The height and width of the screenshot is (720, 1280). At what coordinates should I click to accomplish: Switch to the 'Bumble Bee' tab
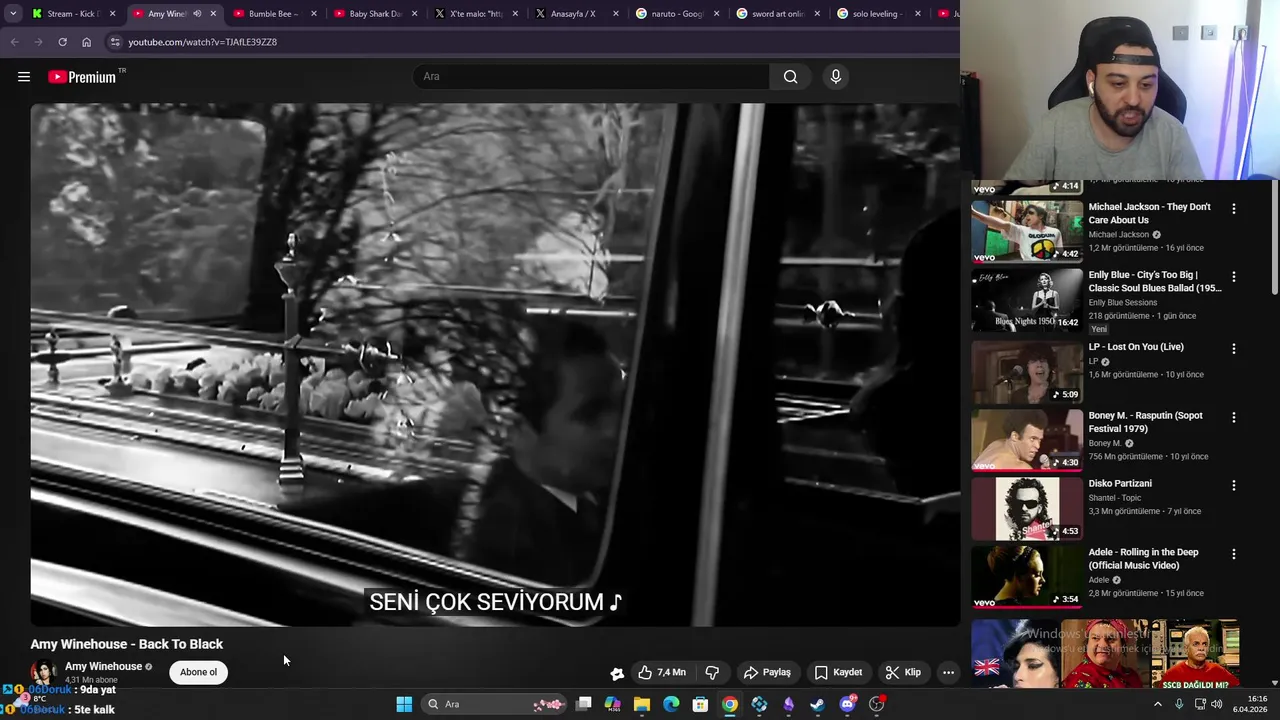point(272,14)
